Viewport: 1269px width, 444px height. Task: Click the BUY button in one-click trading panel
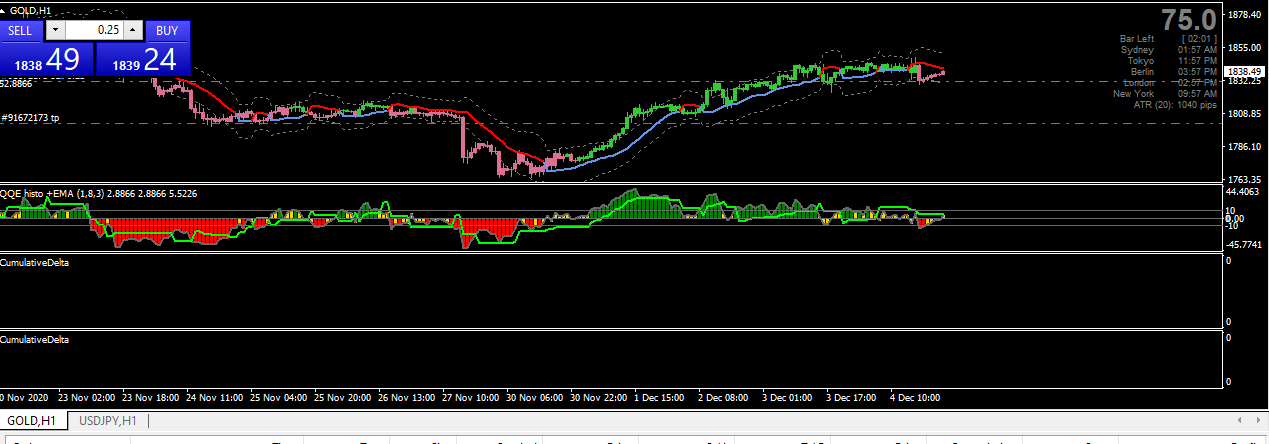coord(167,31)
